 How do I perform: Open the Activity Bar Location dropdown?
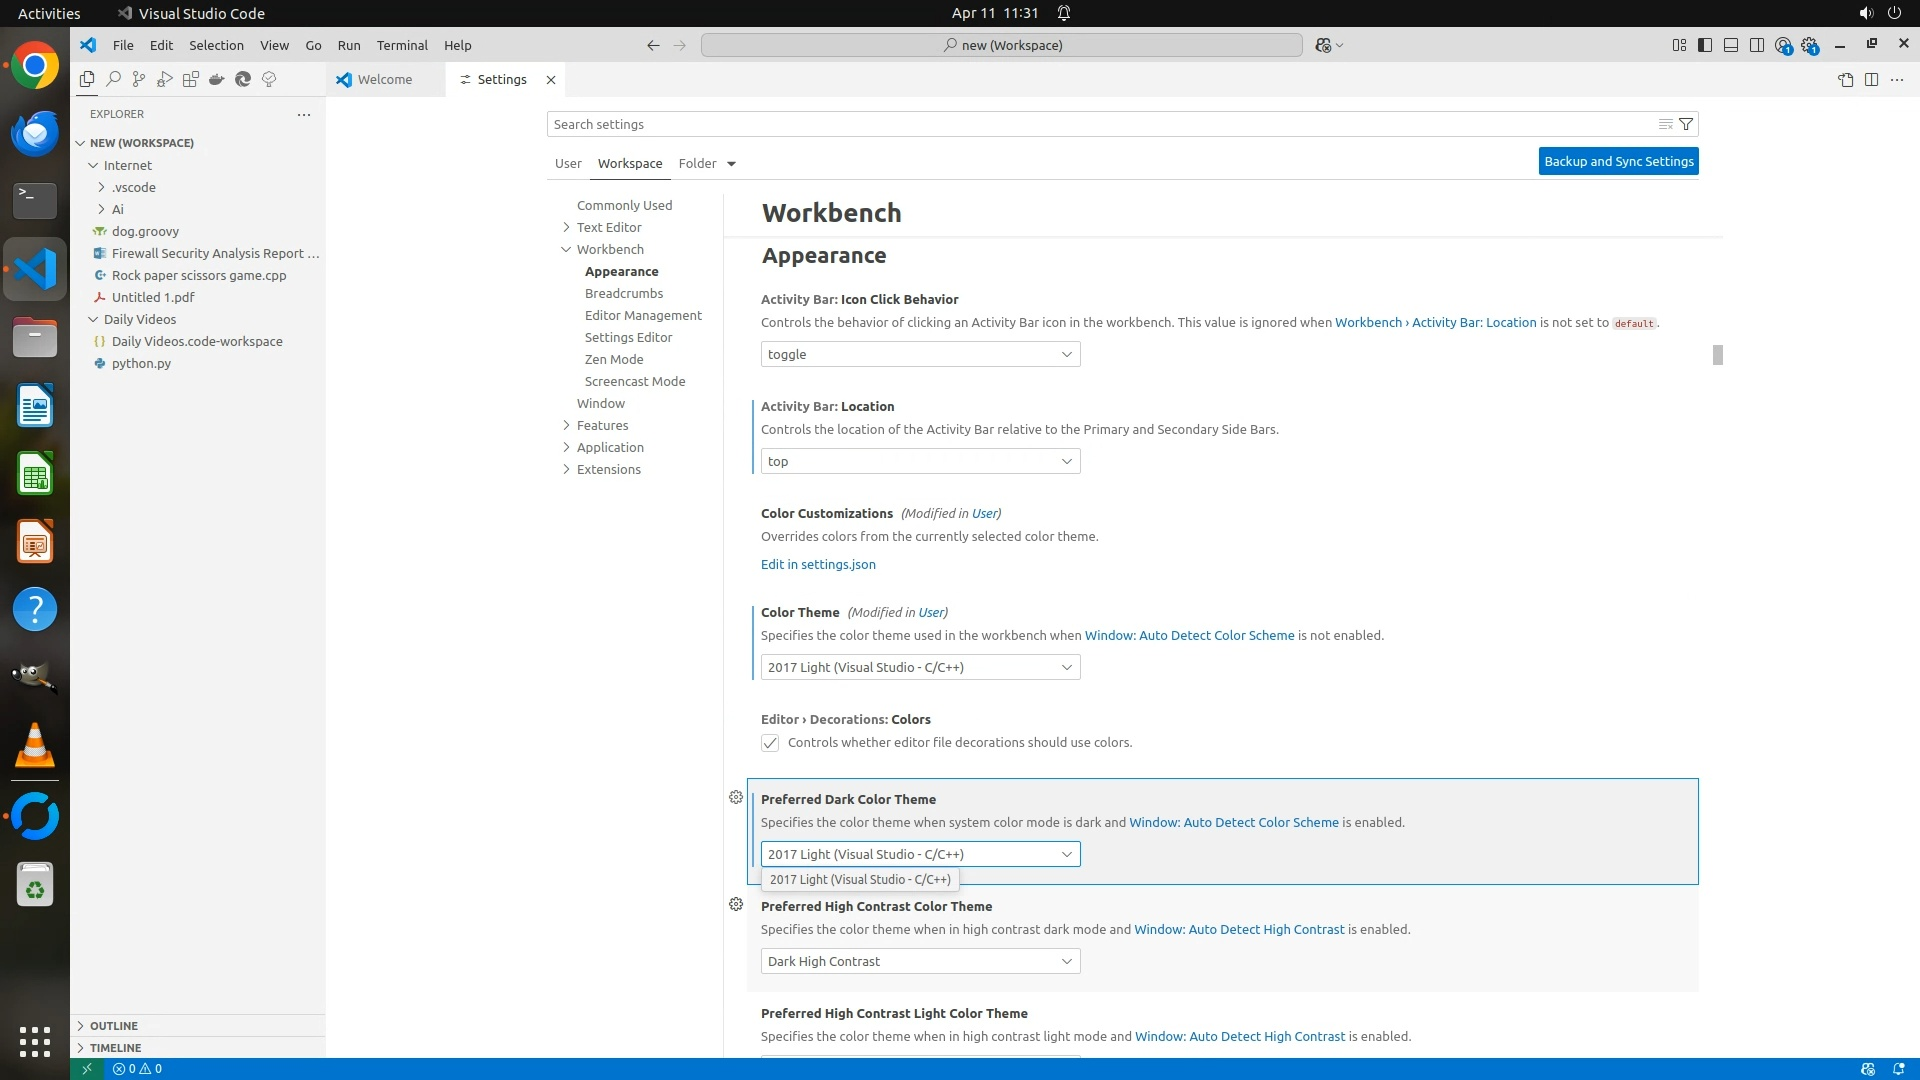tap(920, 461)
